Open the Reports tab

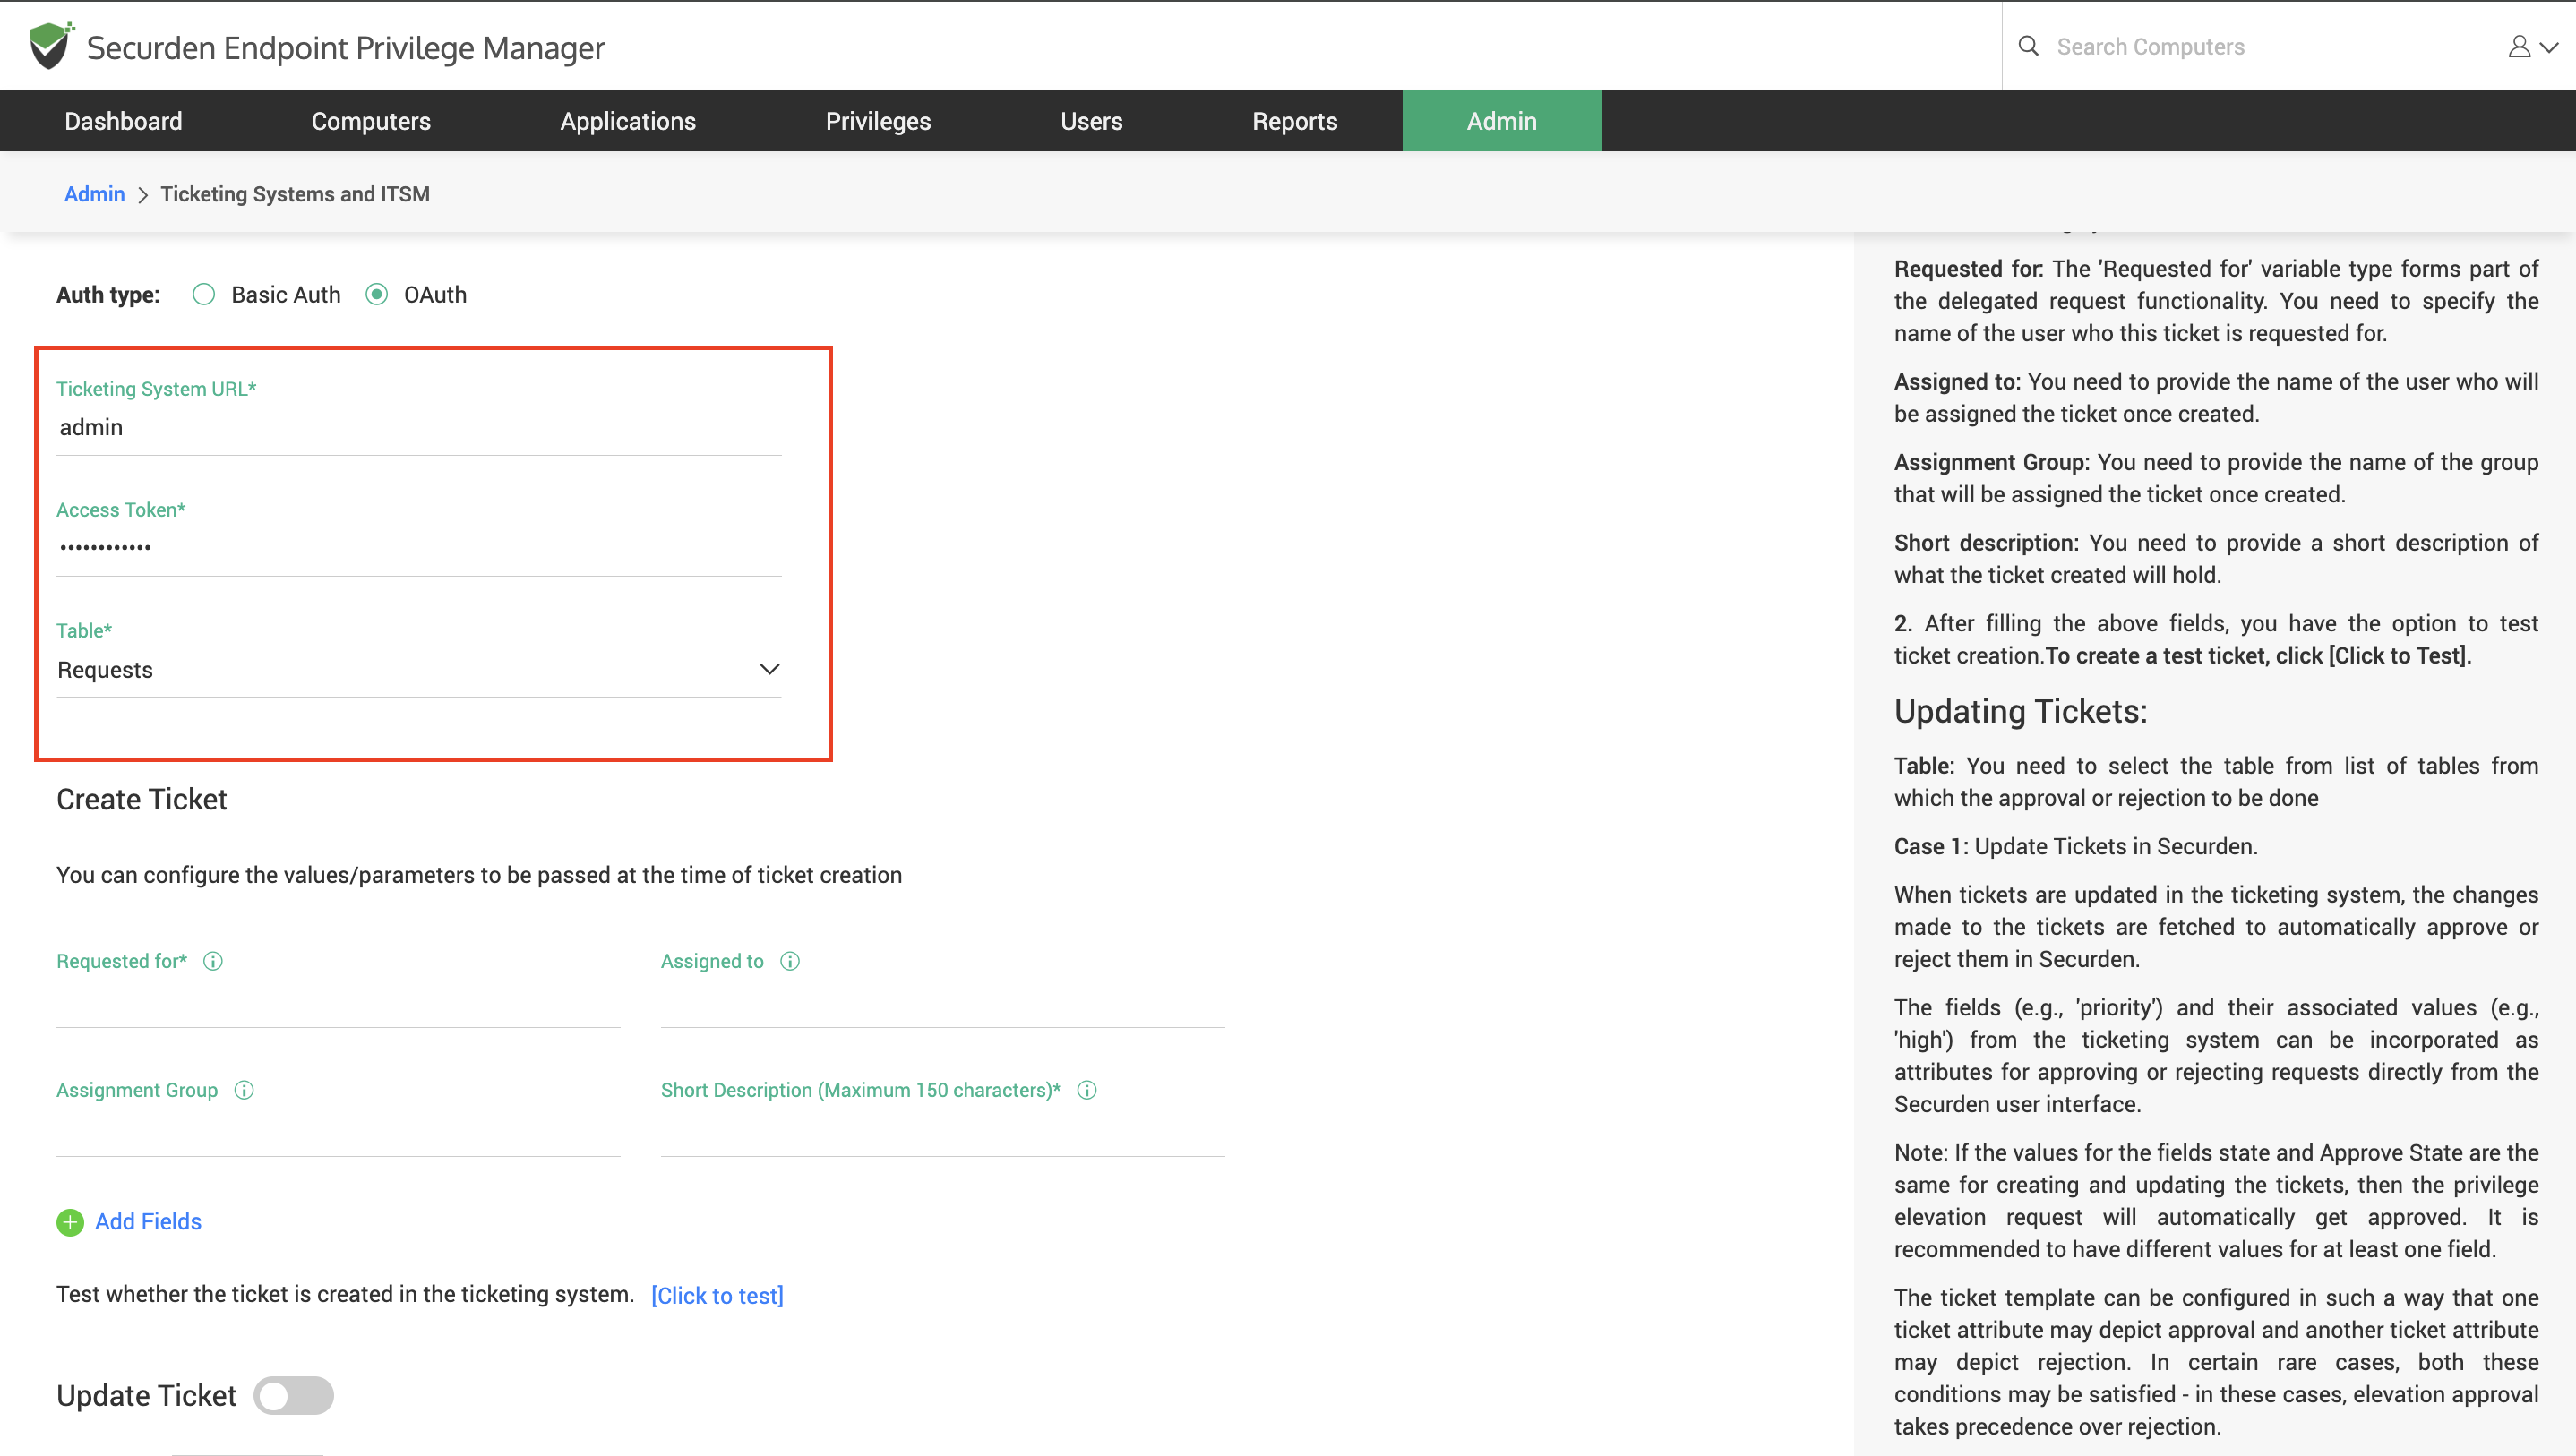coord(1295,121)
